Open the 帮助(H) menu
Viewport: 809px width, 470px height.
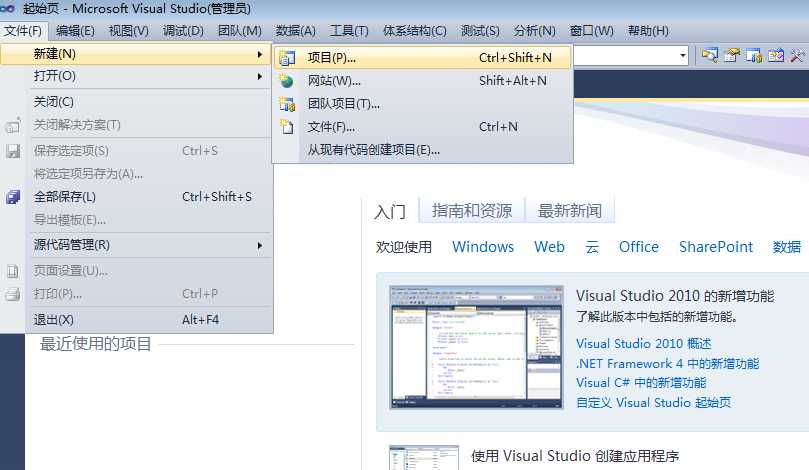tap(648, 31)
